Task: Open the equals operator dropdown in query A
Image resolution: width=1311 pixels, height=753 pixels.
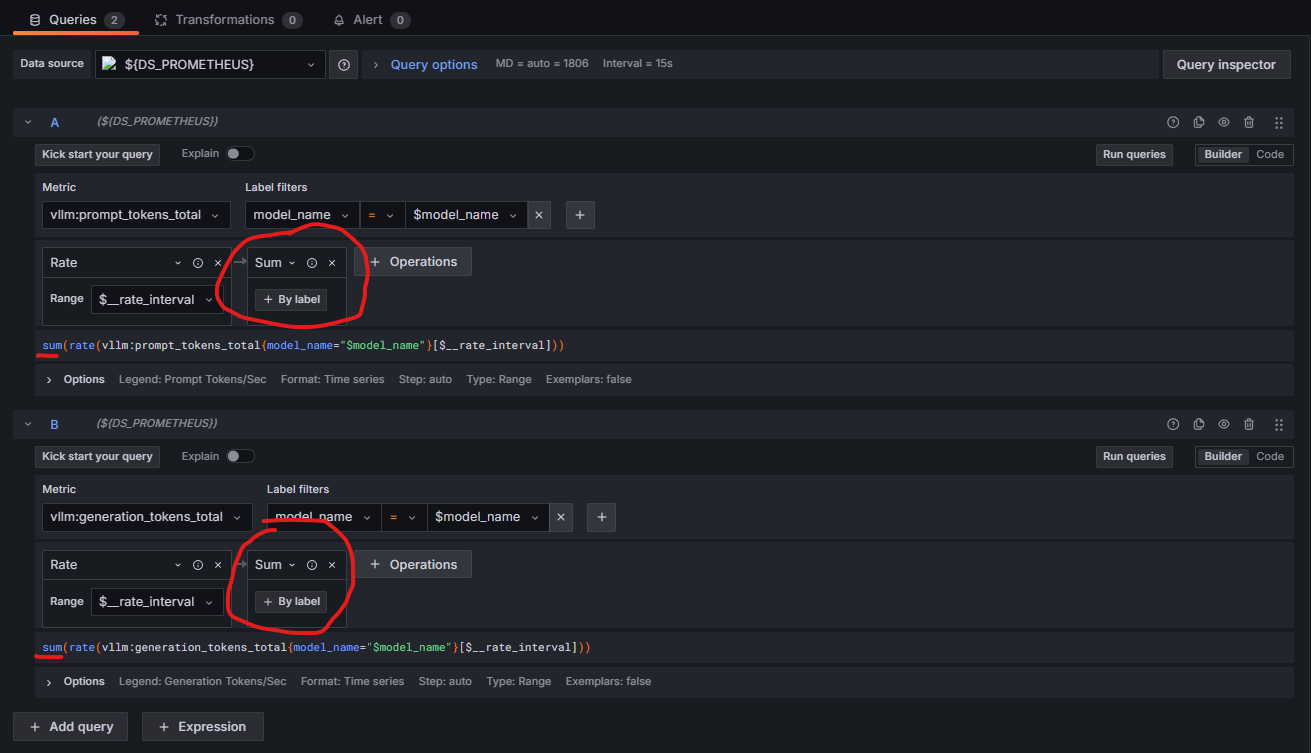Action: pyautogui.click(x=382, y=215)
